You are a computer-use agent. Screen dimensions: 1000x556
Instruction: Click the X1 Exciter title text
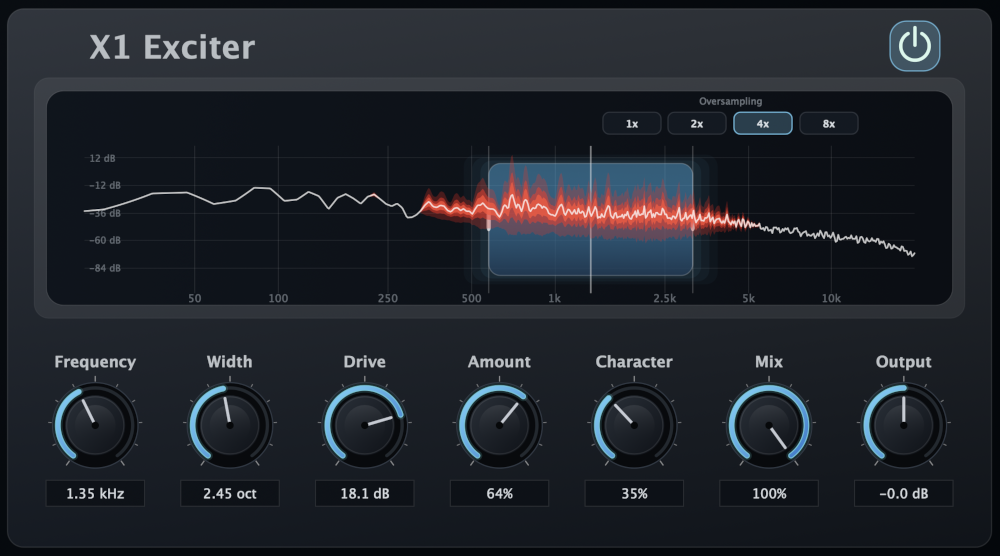click(x=172, y=47)
